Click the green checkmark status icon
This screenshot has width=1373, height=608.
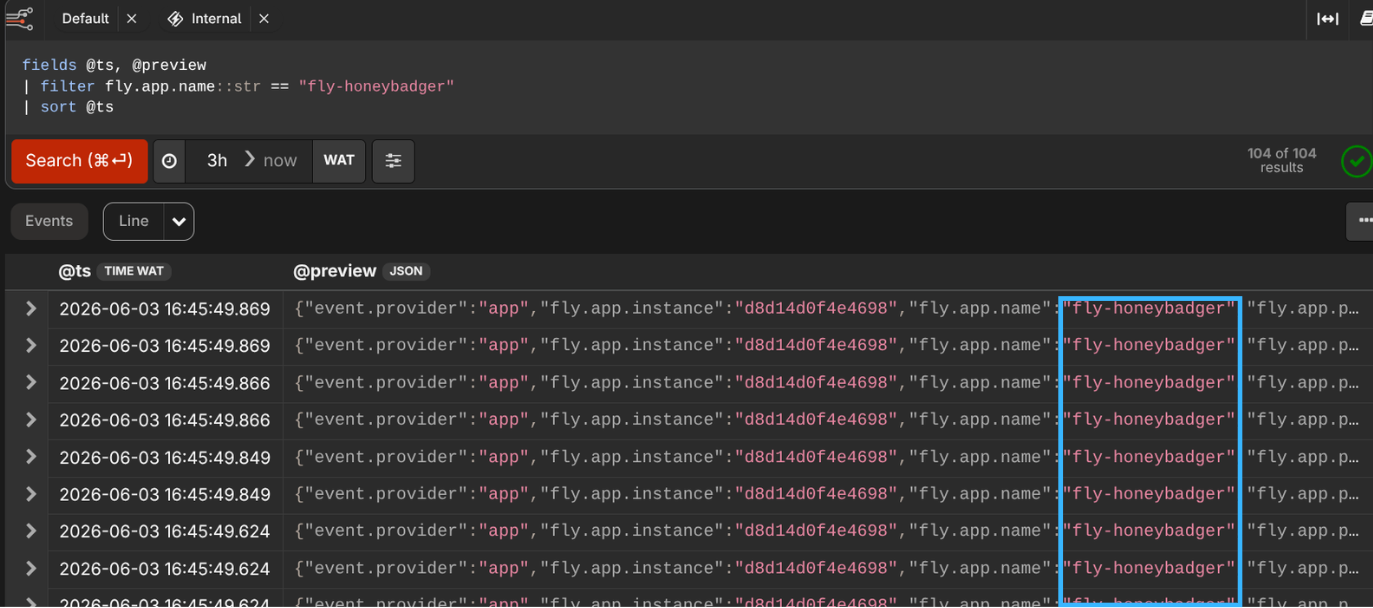pos(1356,161)
